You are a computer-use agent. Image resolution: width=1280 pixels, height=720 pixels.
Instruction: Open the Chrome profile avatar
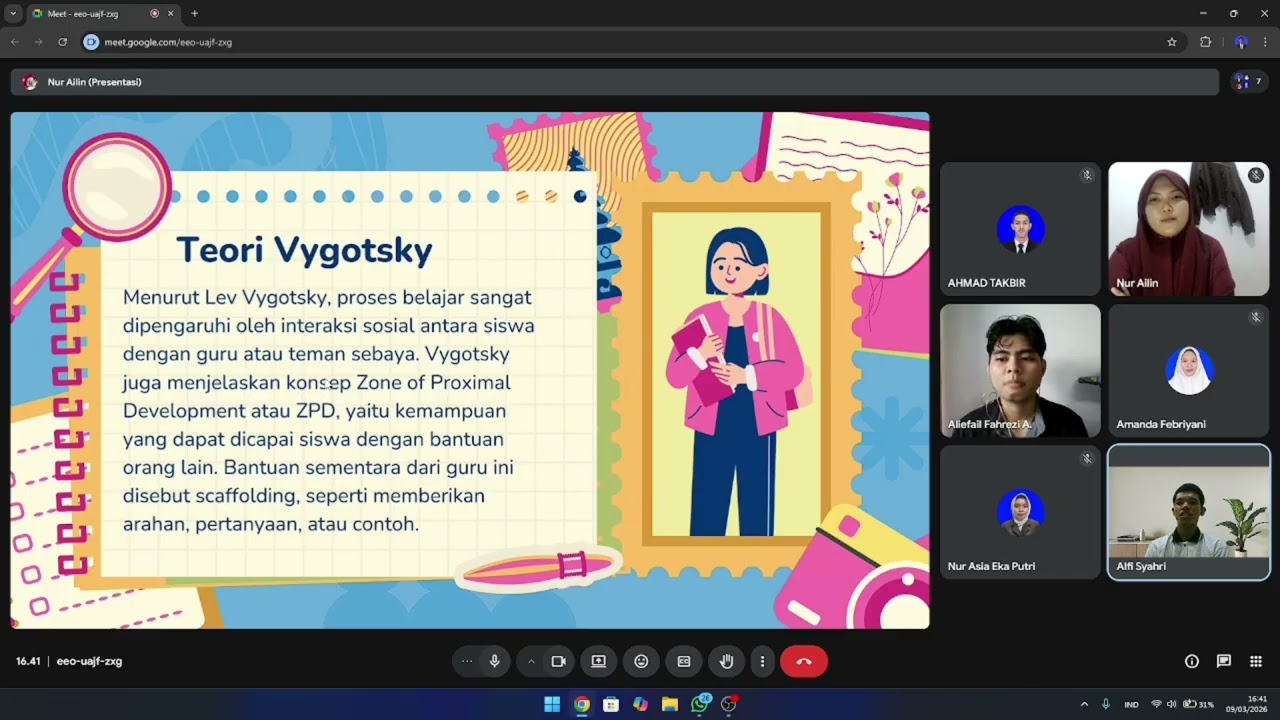1241,42
